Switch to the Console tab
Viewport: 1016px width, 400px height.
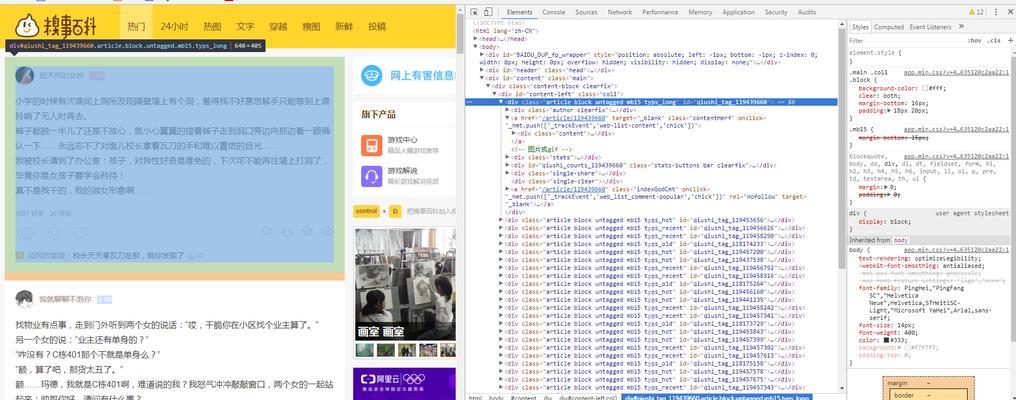(553, 12)
